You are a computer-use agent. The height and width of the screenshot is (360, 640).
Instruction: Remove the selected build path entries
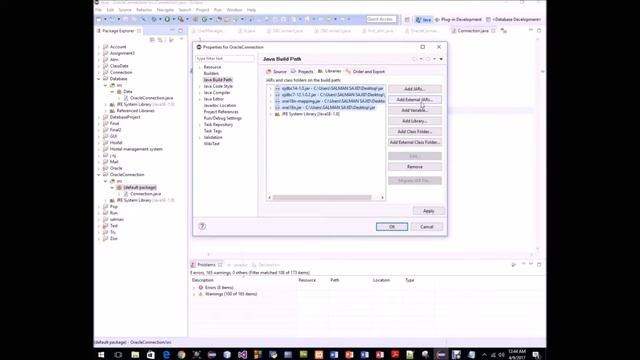415,167
